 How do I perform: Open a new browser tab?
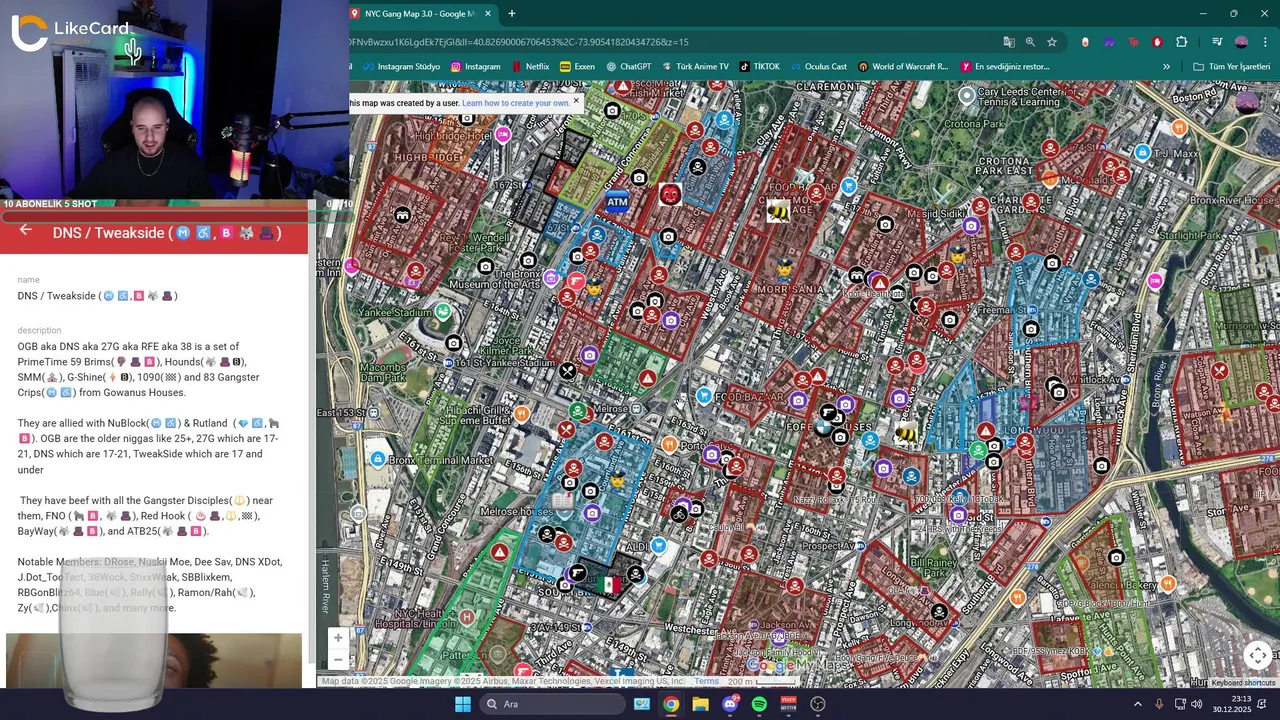512,14
